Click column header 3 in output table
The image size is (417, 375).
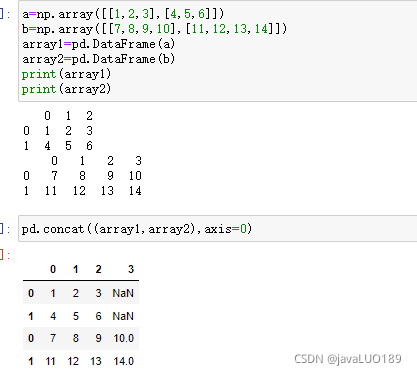click(131, 269)
